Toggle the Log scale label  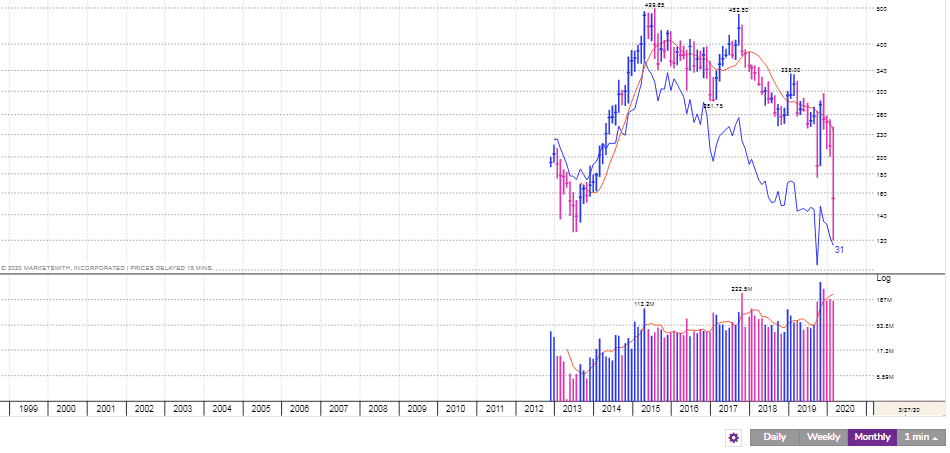tap(884, 278)
